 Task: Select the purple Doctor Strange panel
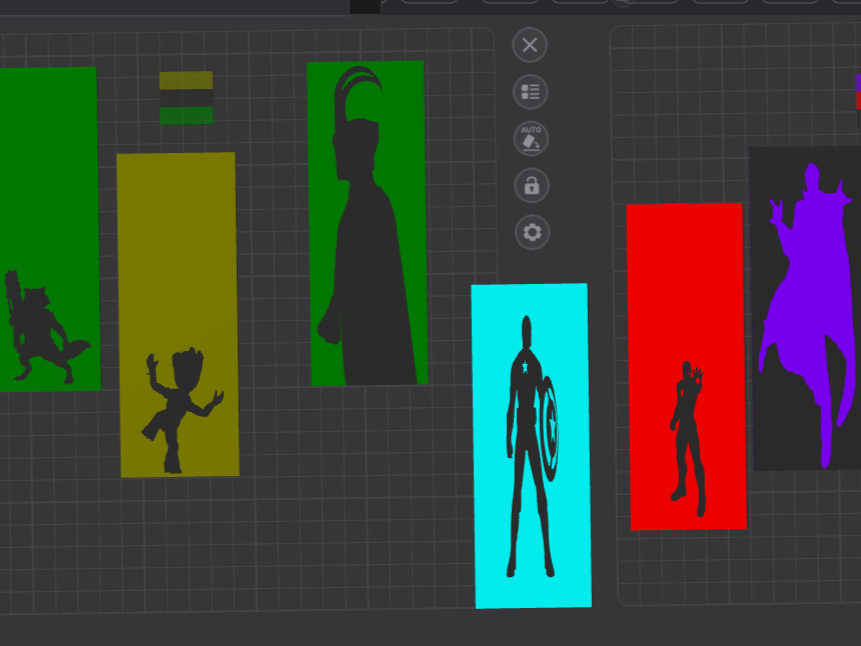(x=806, y=309)
